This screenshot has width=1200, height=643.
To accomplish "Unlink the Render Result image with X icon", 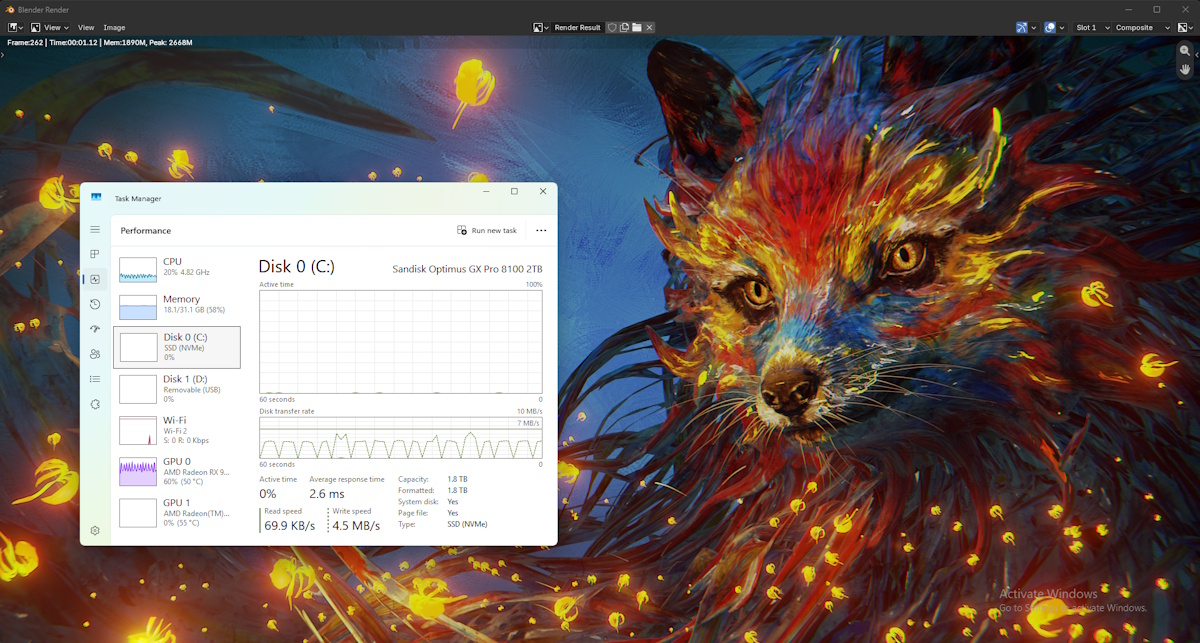I will [x=649, y=27].
